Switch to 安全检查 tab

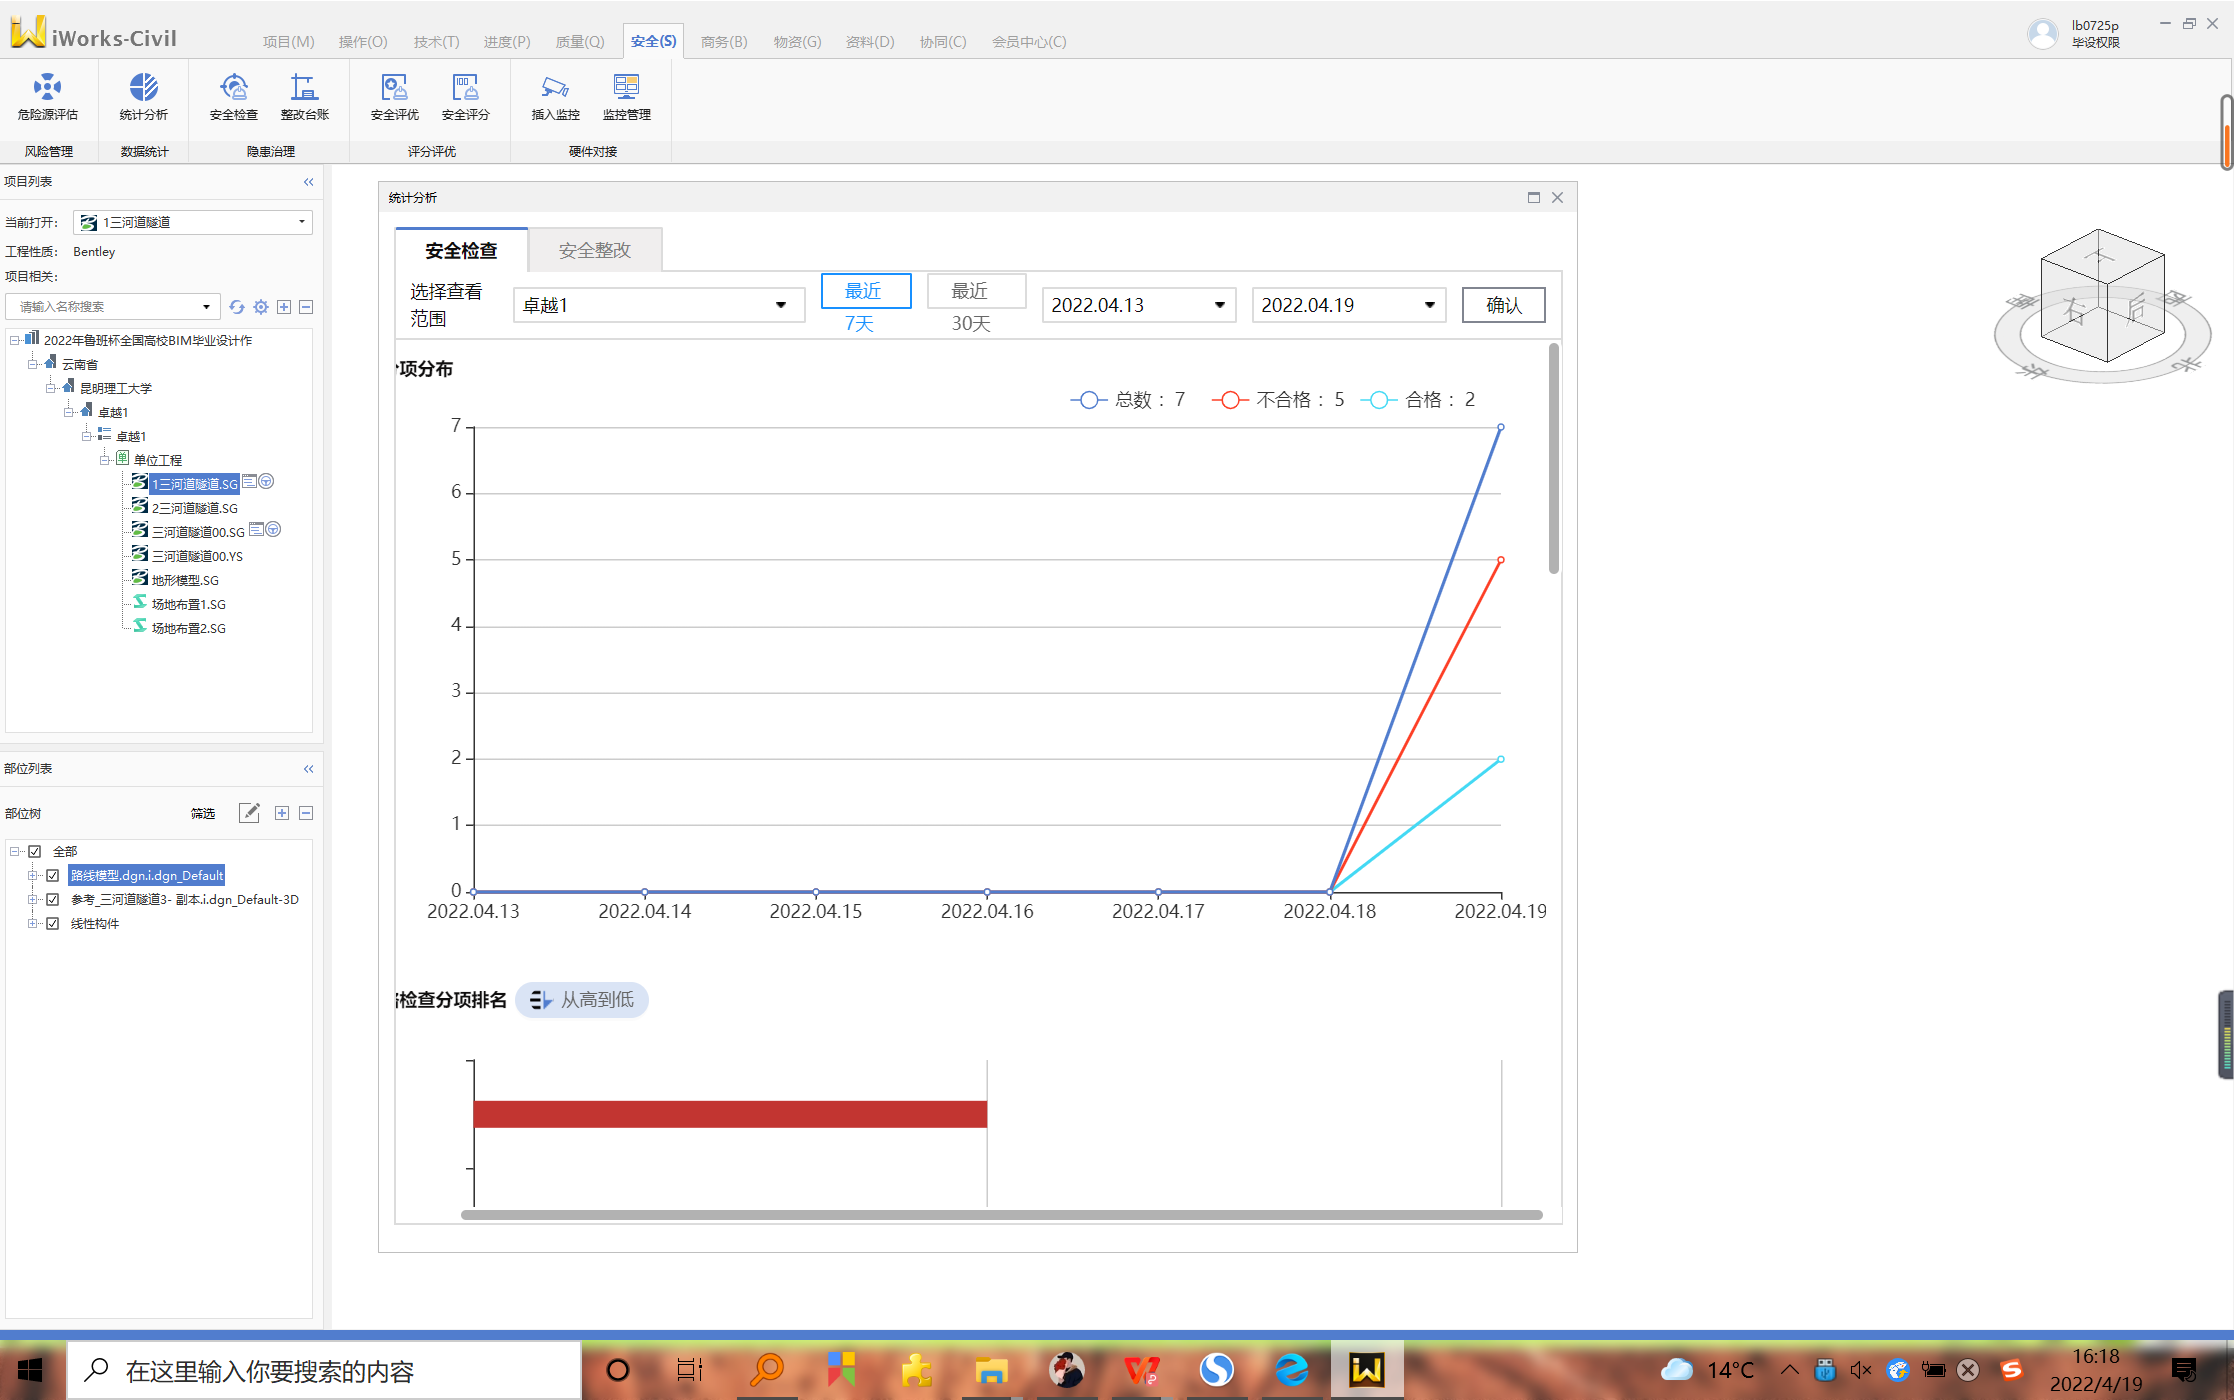coord(461,250)
